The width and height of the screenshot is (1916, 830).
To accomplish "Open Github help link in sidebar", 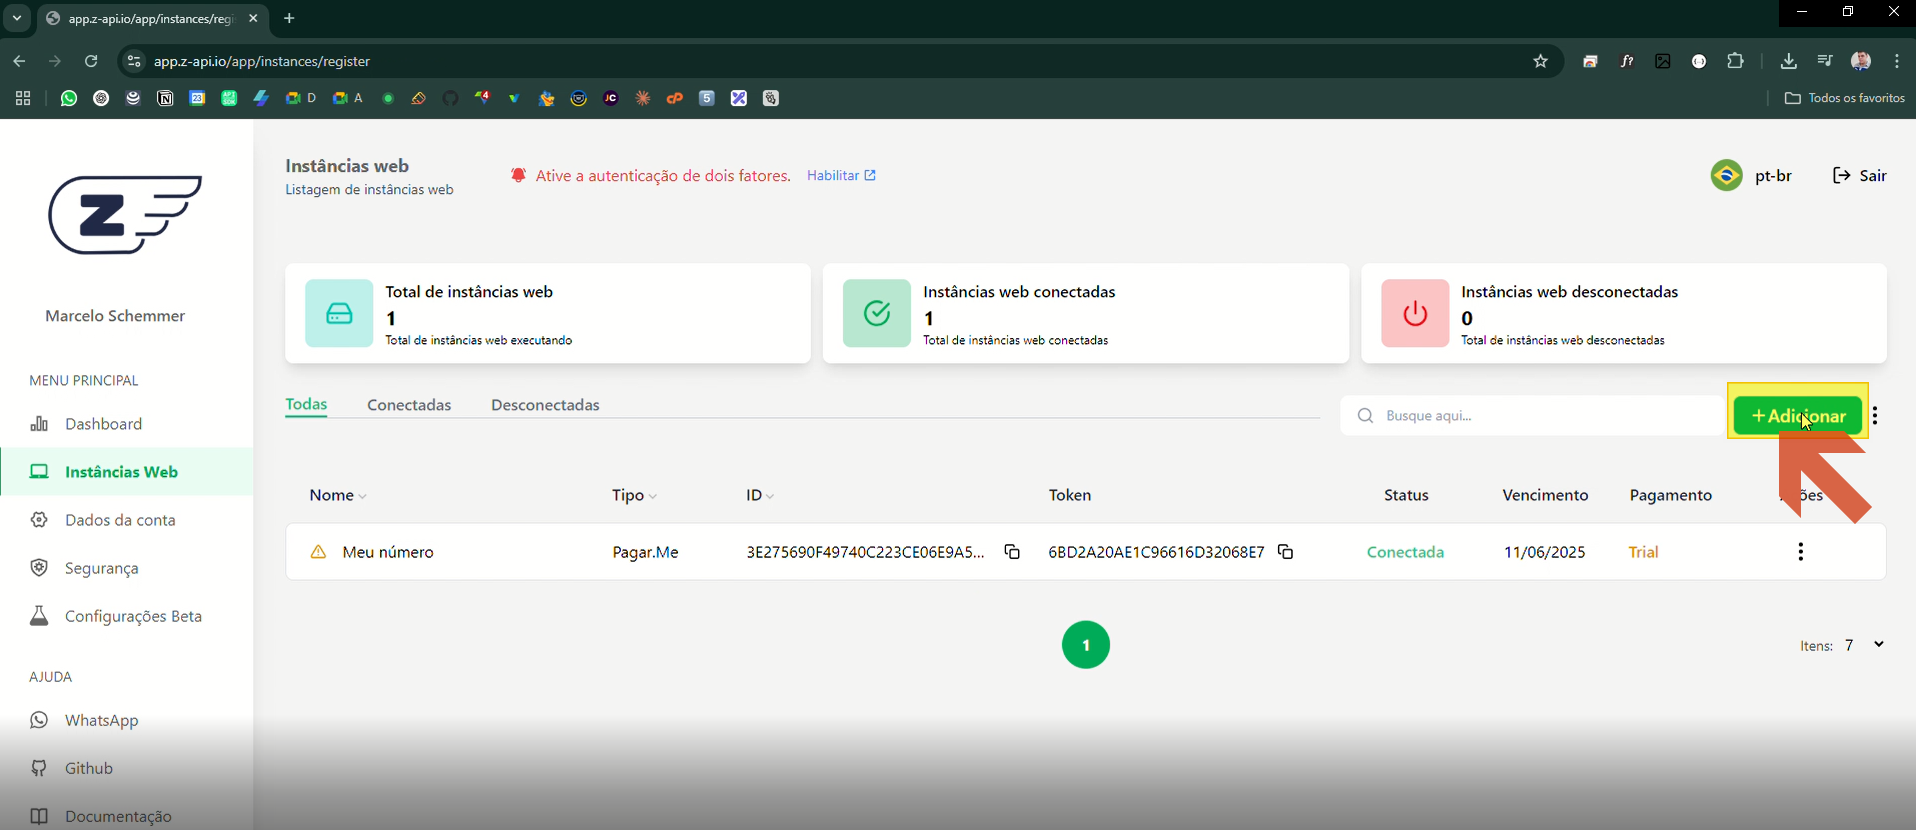I will [127, 768].
